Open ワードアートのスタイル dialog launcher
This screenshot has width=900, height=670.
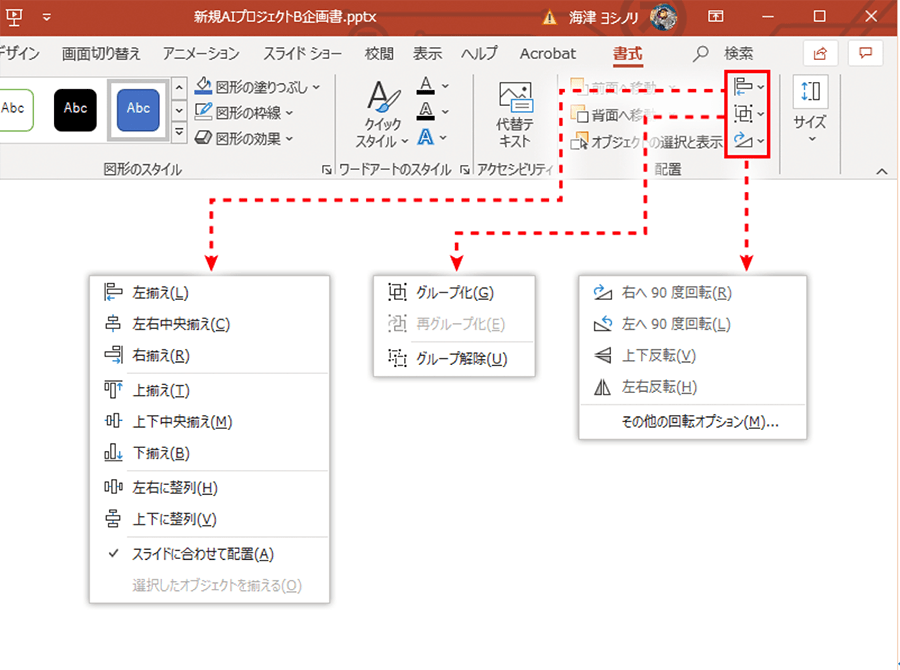(464, 169)
